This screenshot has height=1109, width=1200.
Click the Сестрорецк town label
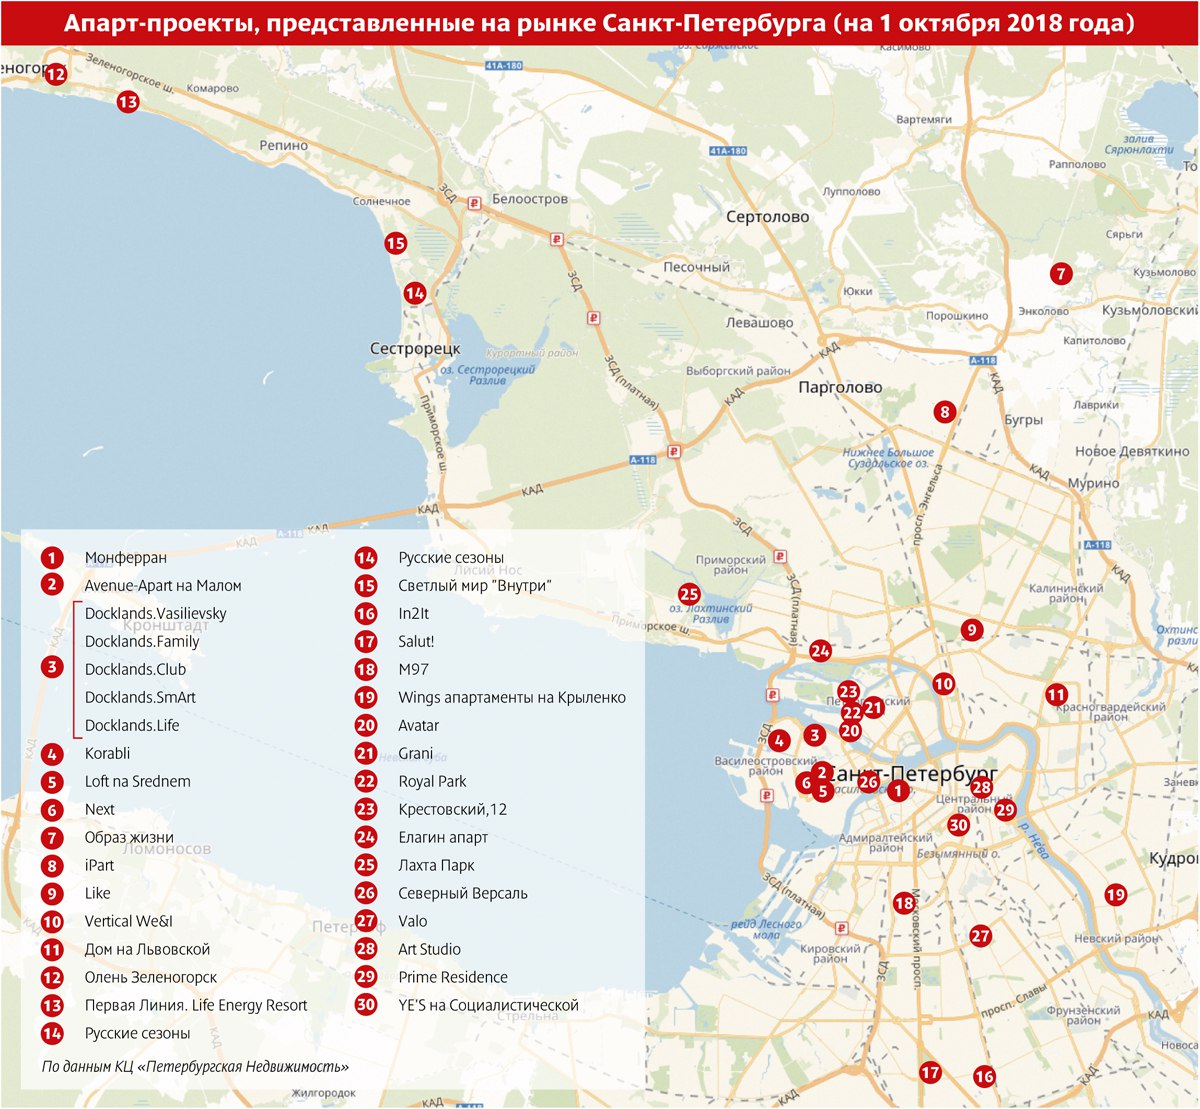(415, 349)
